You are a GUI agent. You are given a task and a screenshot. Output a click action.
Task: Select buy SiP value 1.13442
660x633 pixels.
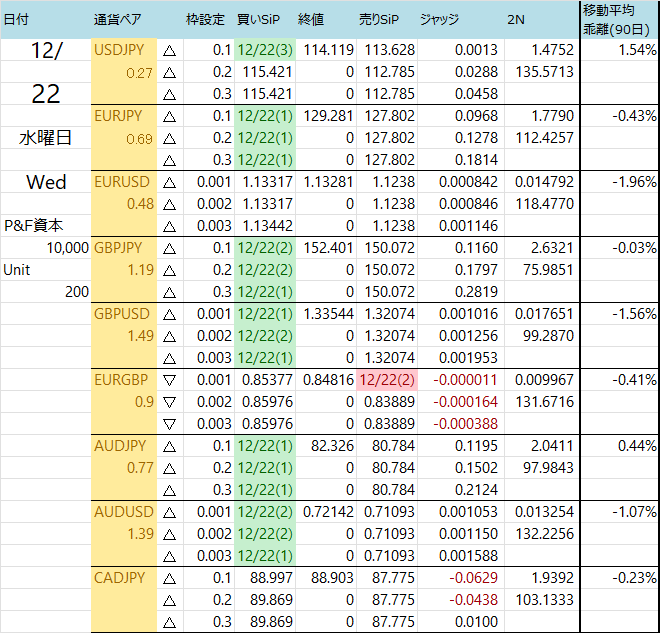[267, 226]
